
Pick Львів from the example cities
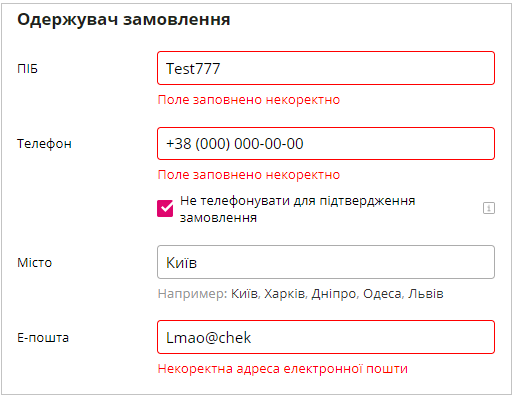click(x=426, y=294)
